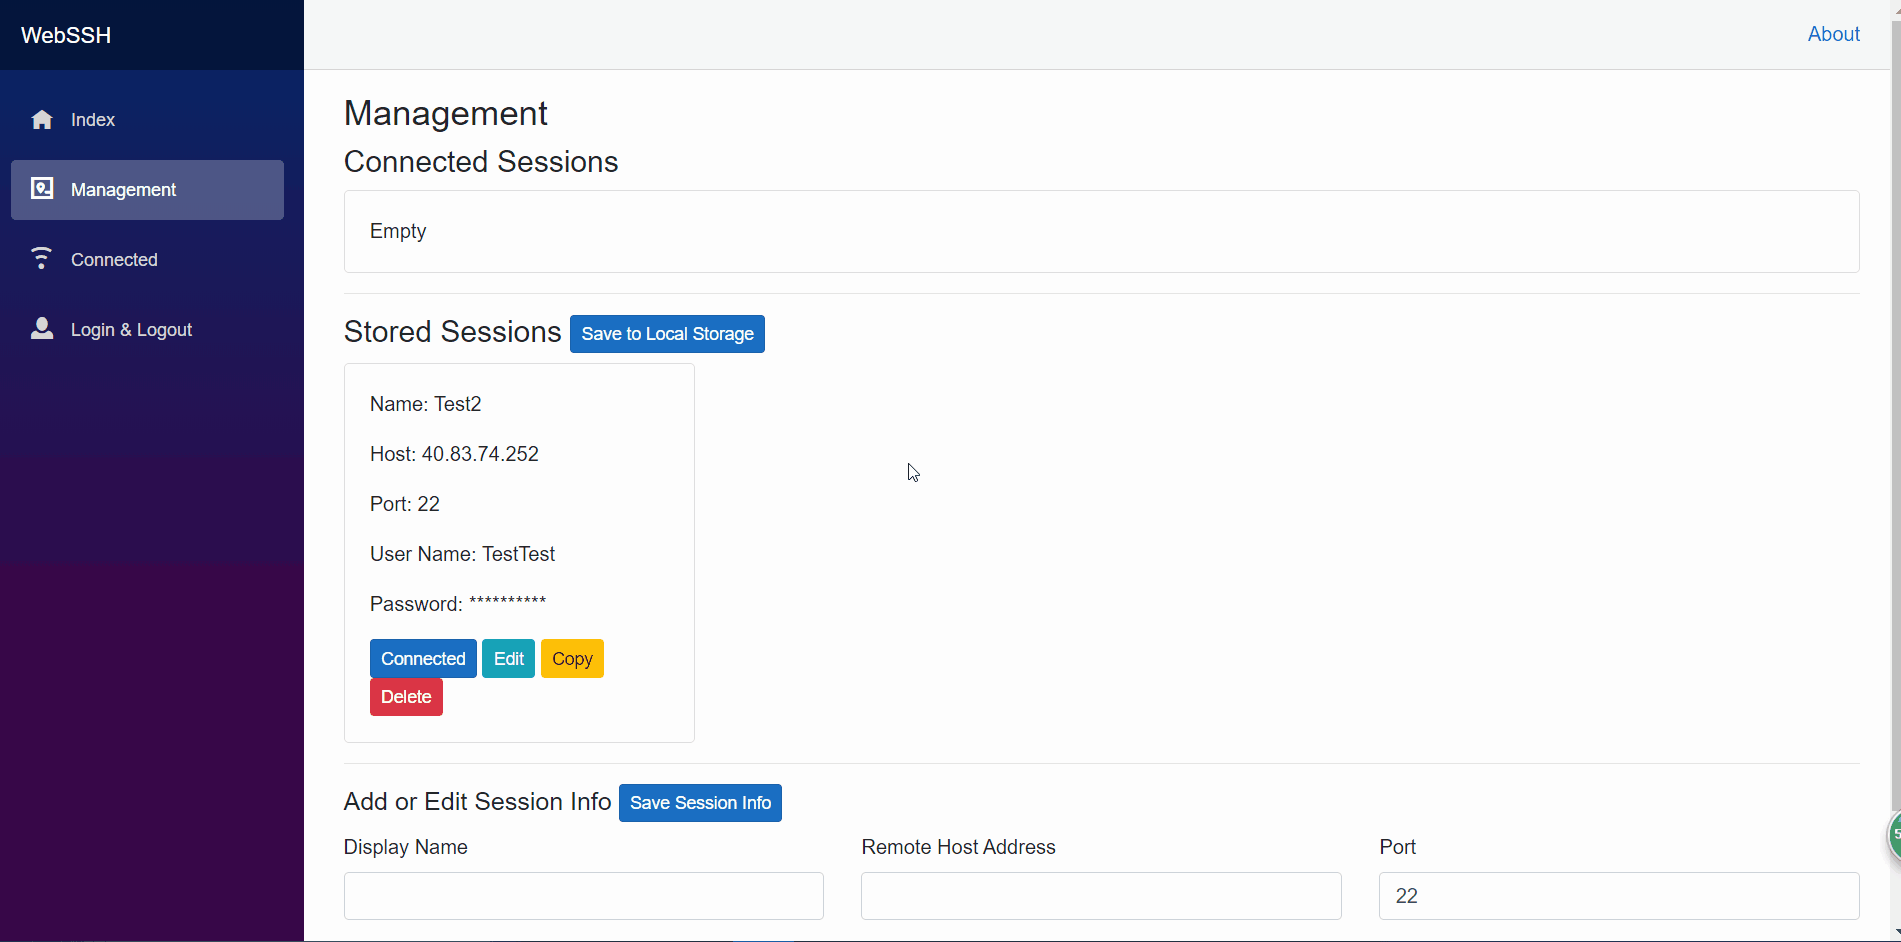Focus the Display Name input field

[x=584, y=896]
